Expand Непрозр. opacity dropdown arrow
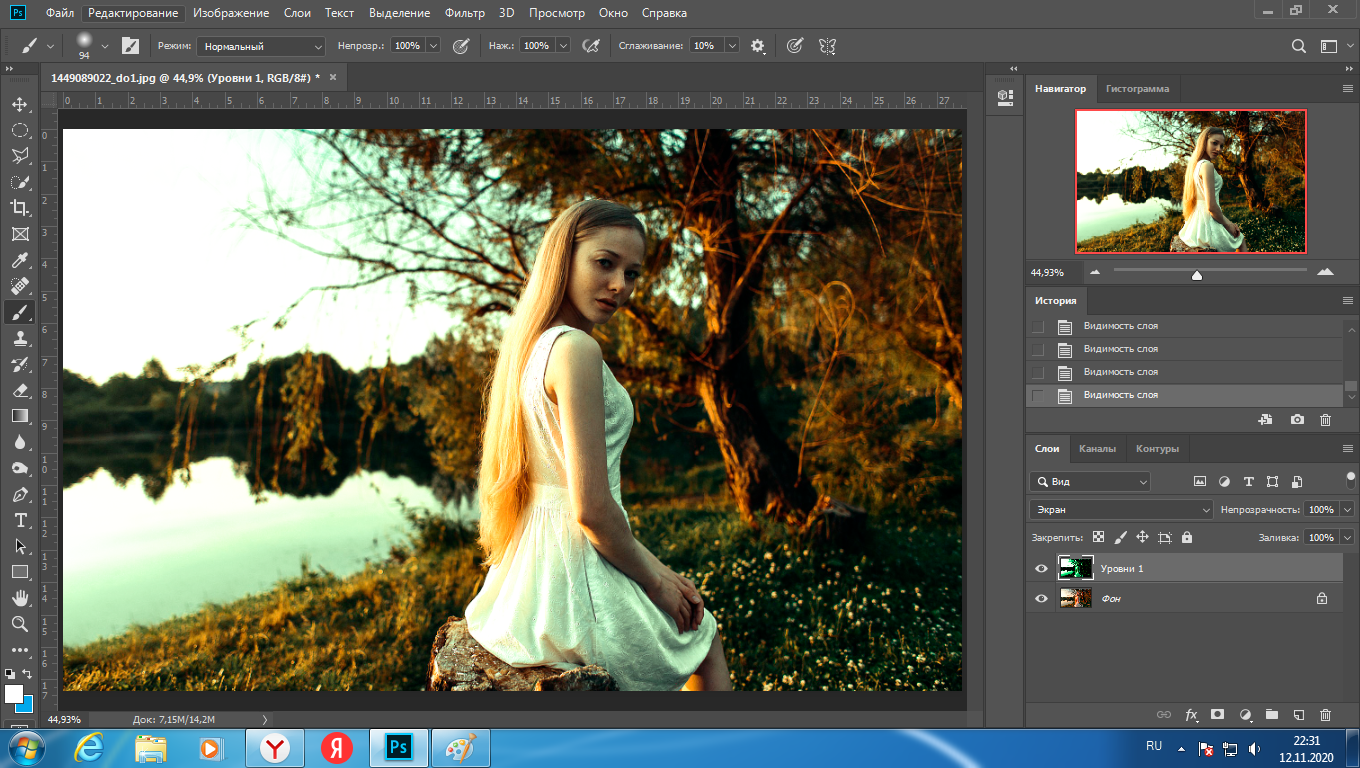The image size is (1360, 768). 433,46
